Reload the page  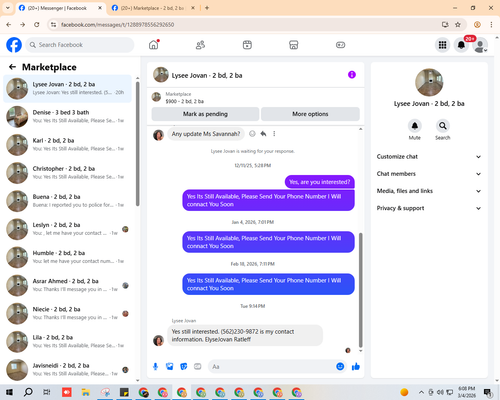click(37, 25)
